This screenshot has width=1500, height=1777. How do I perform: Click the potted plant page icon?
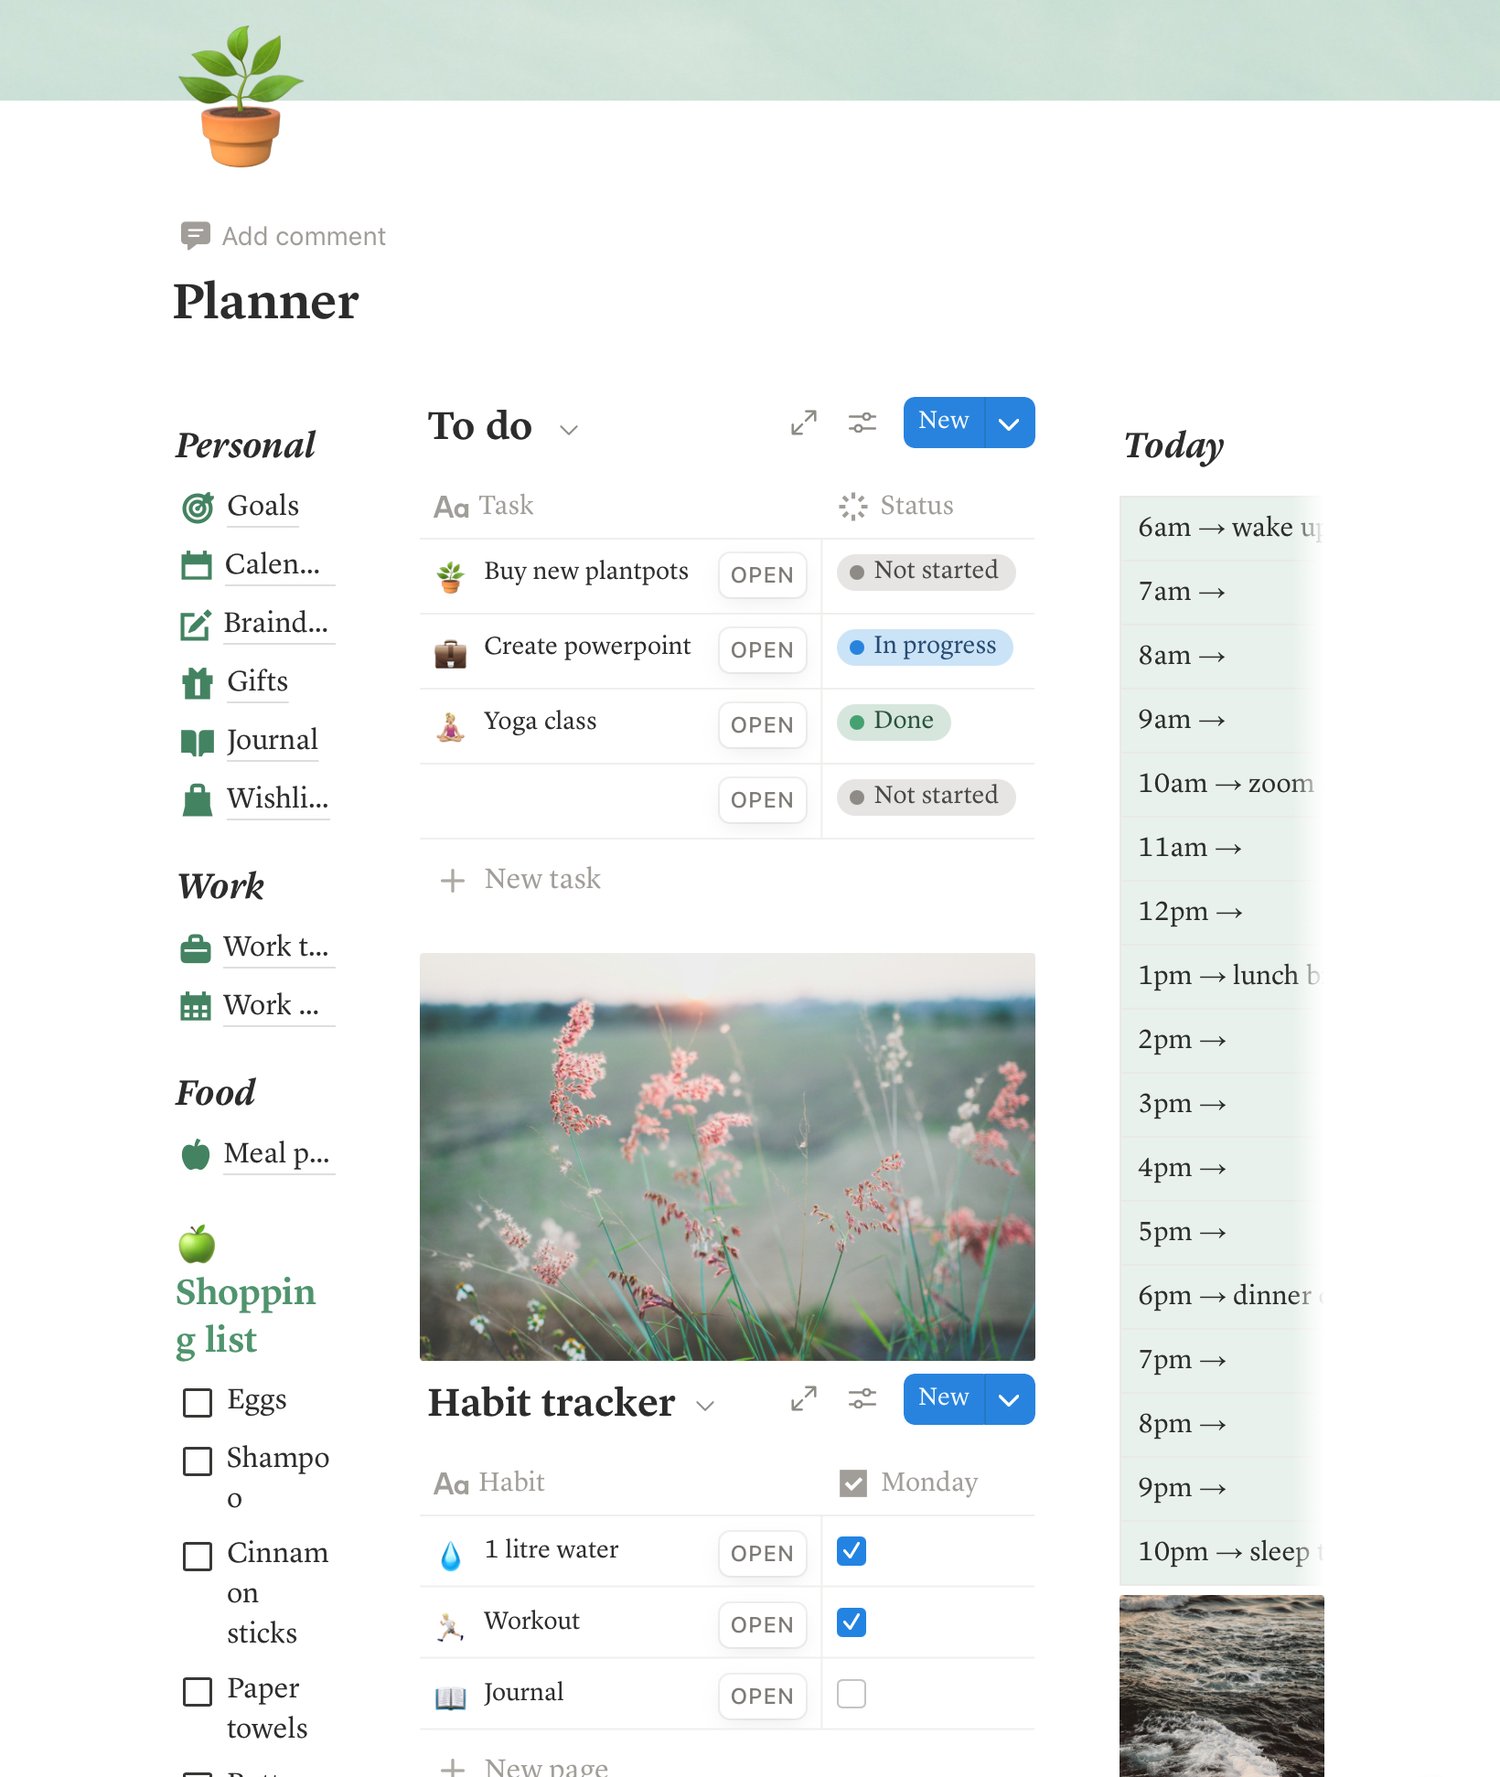coord(241,96)
